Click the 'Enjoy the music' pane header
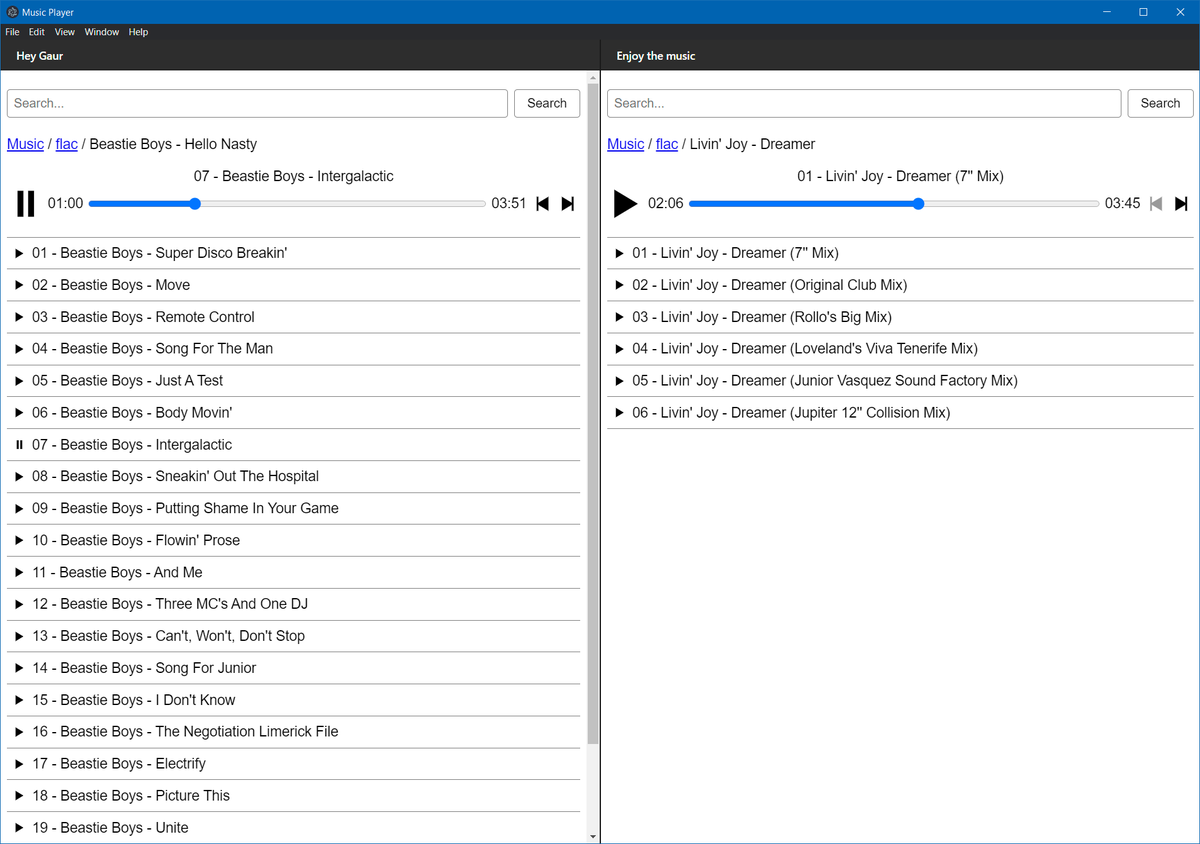Screen dimensions: 1200x844 [656, 56]
